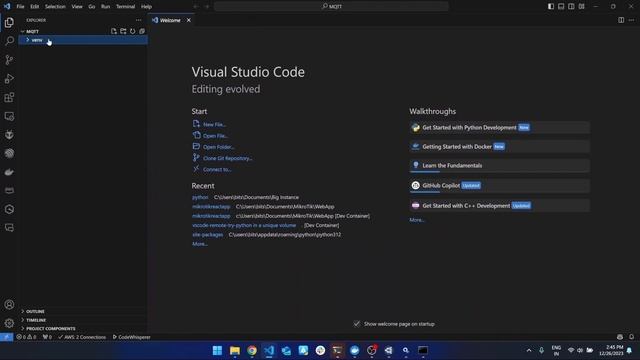Viewport: 640px width, 360px height.
Task: Click New File link under Start
Action: (x=215, y=124)
